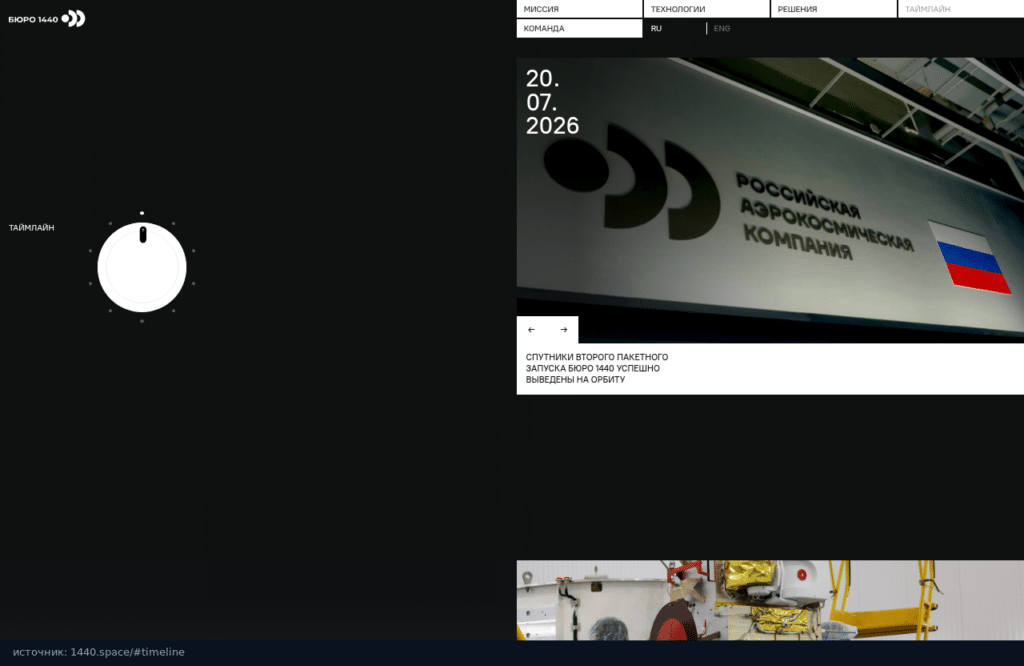Switch language to RU
The image size is (1024, 666).
[656, 29]
